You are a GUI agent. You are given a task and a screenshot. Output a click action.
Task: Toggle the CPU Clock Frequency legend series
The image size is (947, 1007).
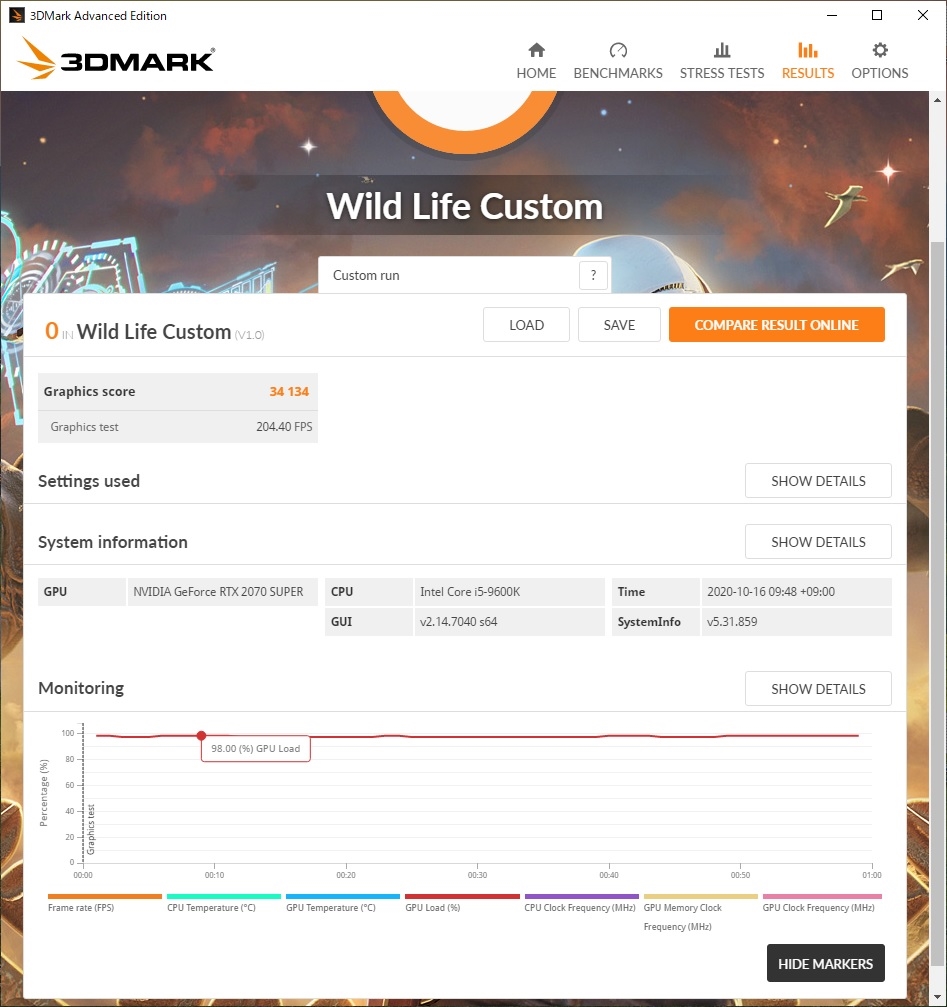(x=581, y=903)
